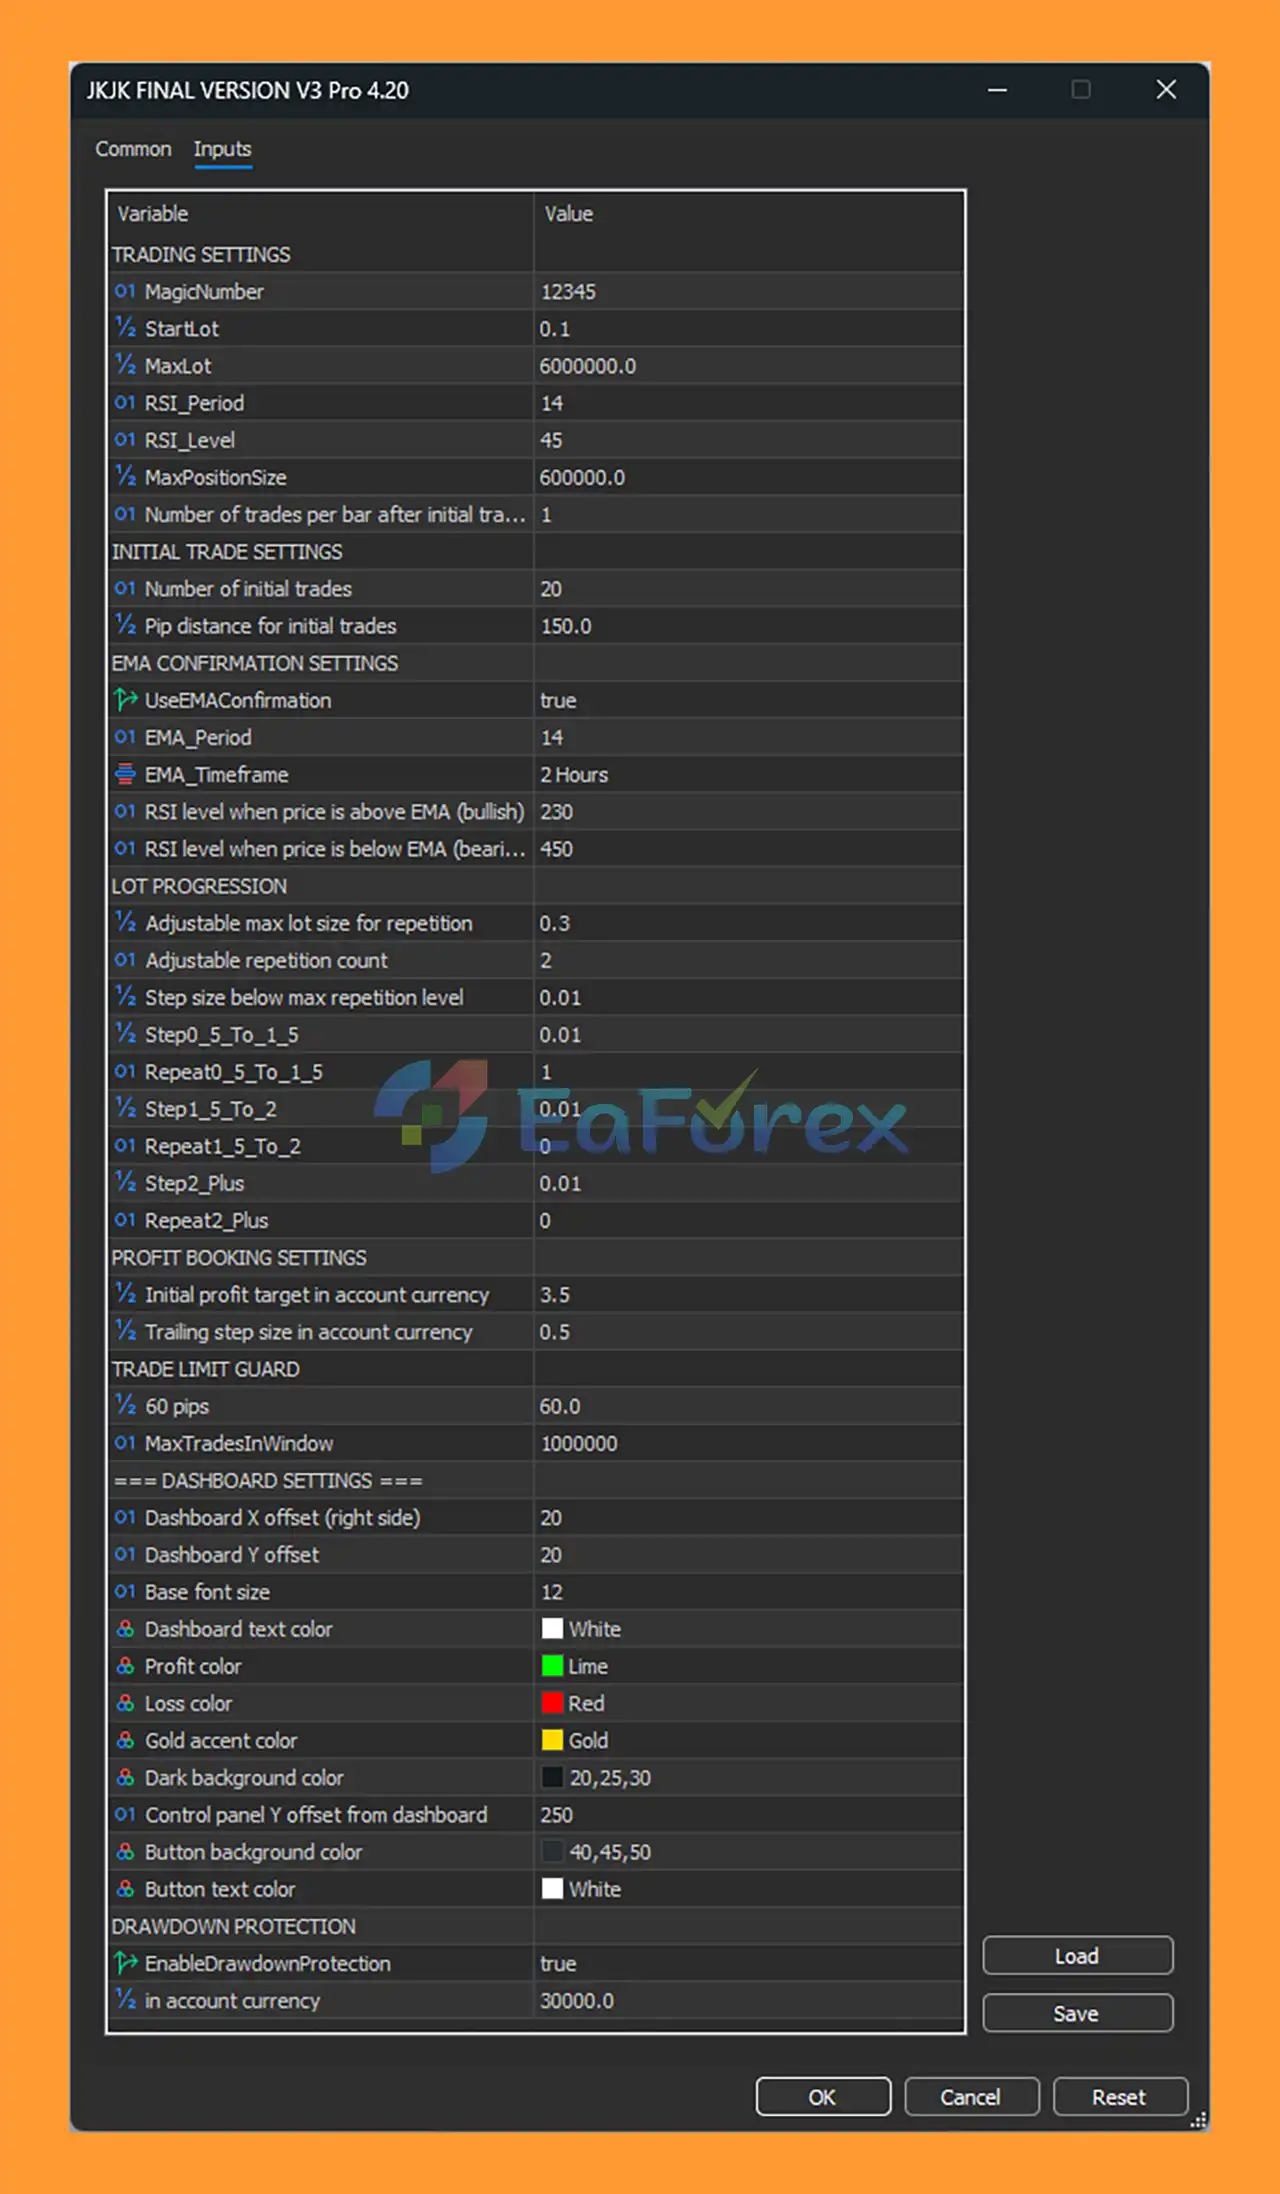The height and width of the screenshot is (2194, 1280).
Task: Click the fraction icon next to StartLot
Action: point(125,328)
